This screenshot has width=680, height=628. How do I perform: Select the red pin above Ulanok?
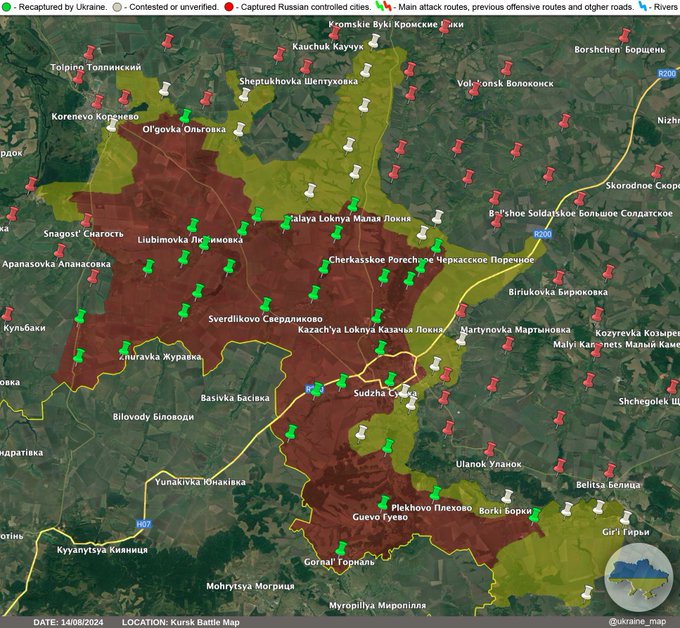pos(490,450)
